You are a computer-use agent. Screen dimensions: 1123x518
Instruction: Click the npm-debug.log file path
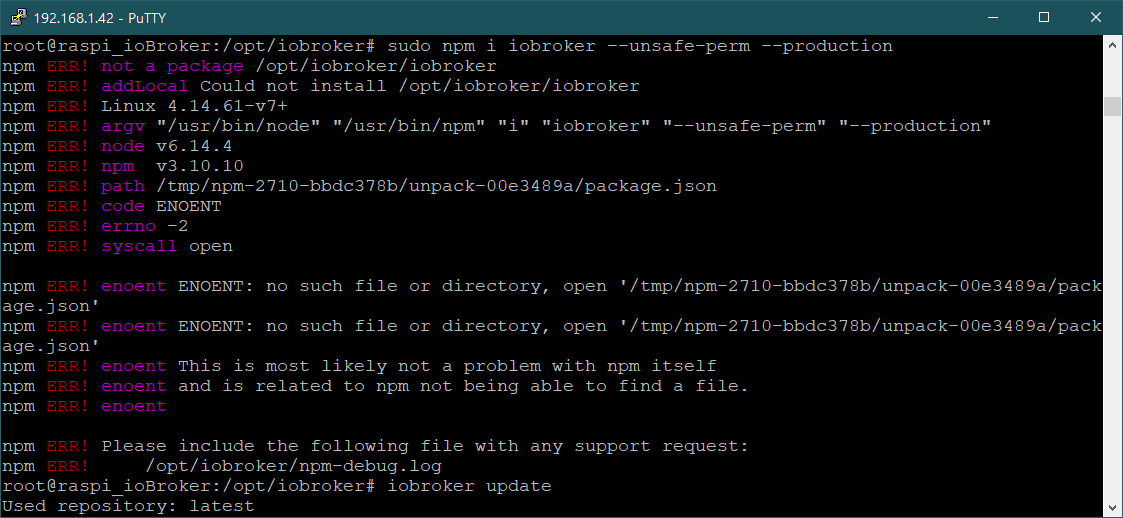pyautogui.click(x=293, y=466)
